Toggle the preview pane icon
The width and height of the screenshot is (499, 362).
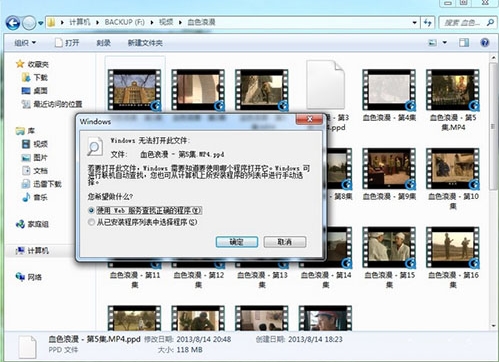[x=464, y=43]
